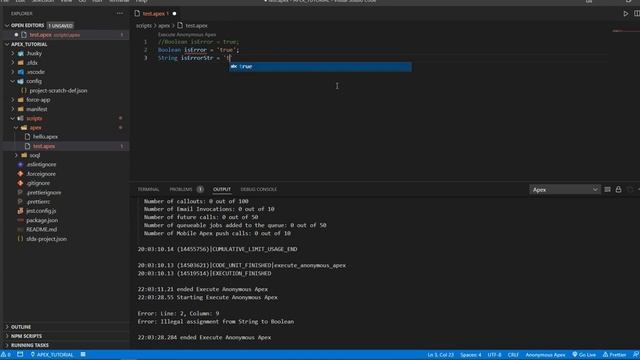Expand the force-app folder
640x360 pixels.
38,100
